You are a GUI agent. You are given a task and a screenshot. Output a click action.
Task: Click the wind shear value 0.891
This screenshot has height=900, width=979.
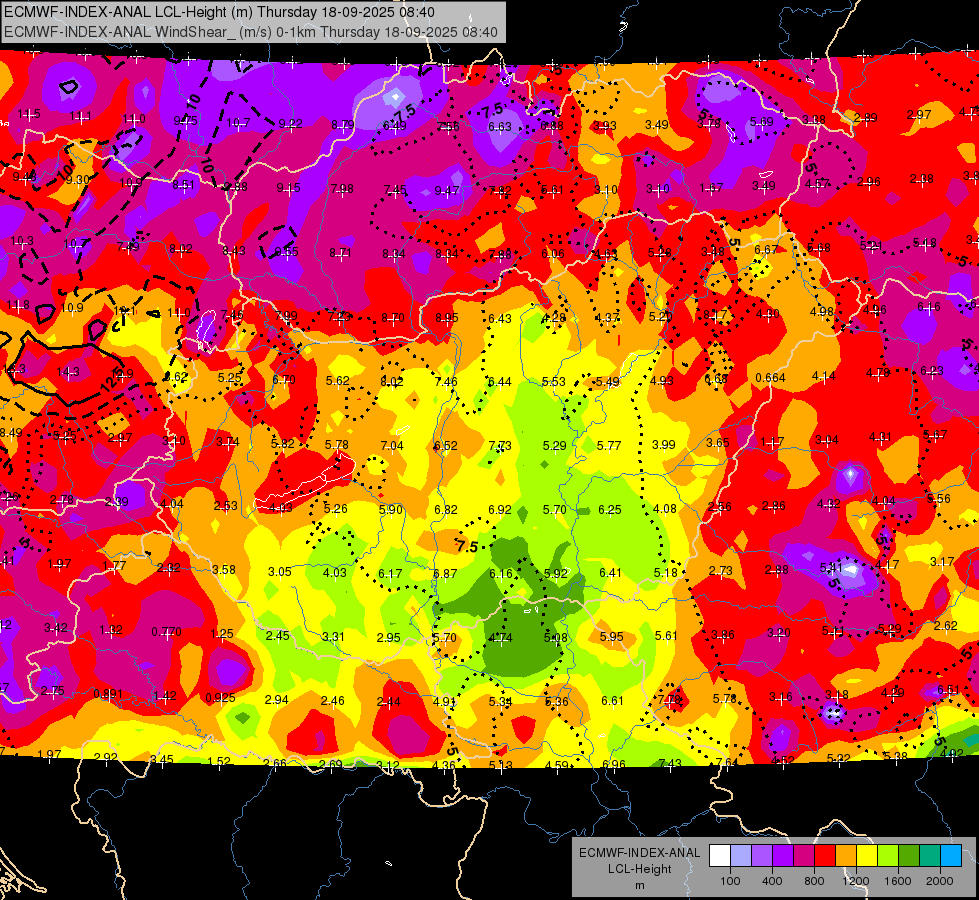pyautogui.click(x=108, y=694)
